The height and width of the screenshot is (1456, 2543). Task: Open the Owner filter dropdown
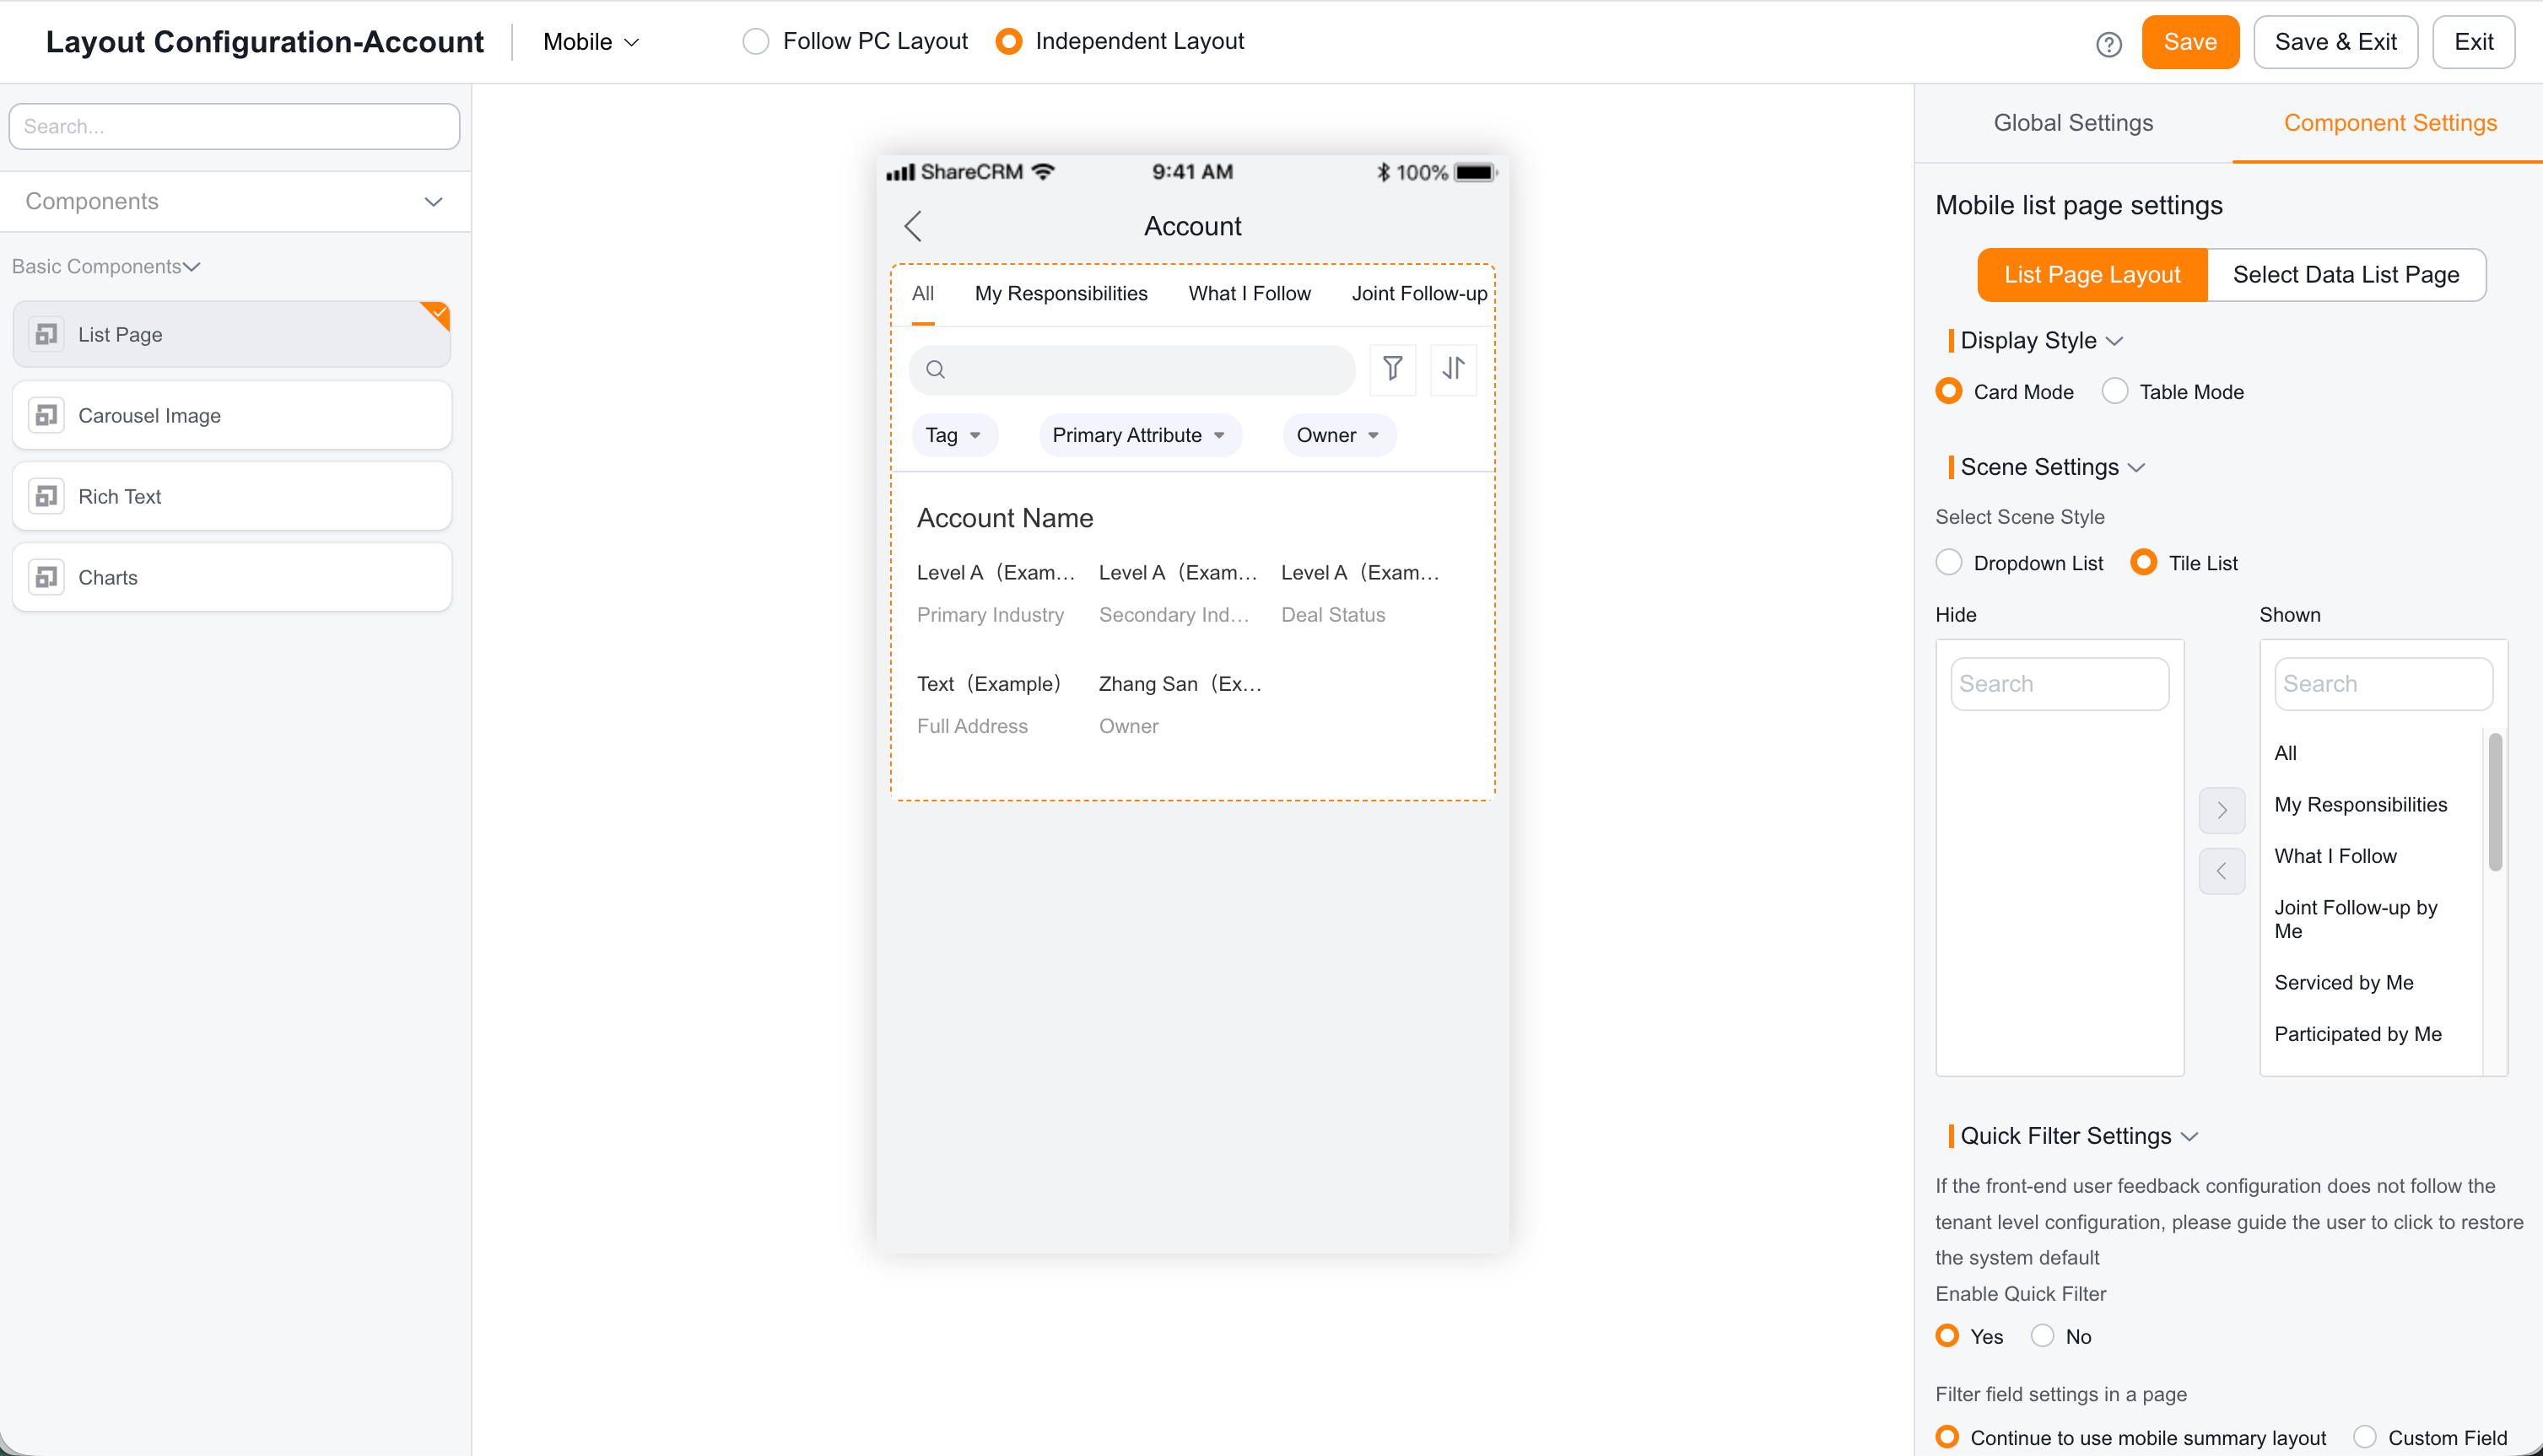click(1338, 435)
